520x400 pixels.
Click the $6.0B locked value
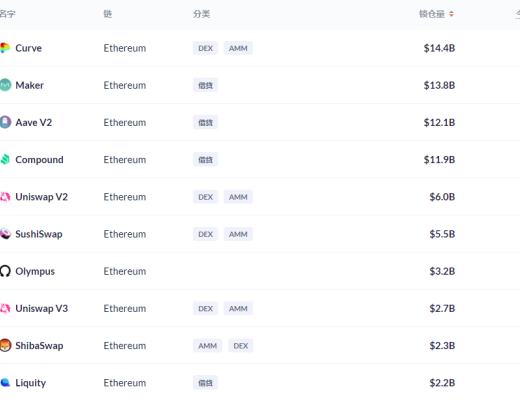point(442,197)
